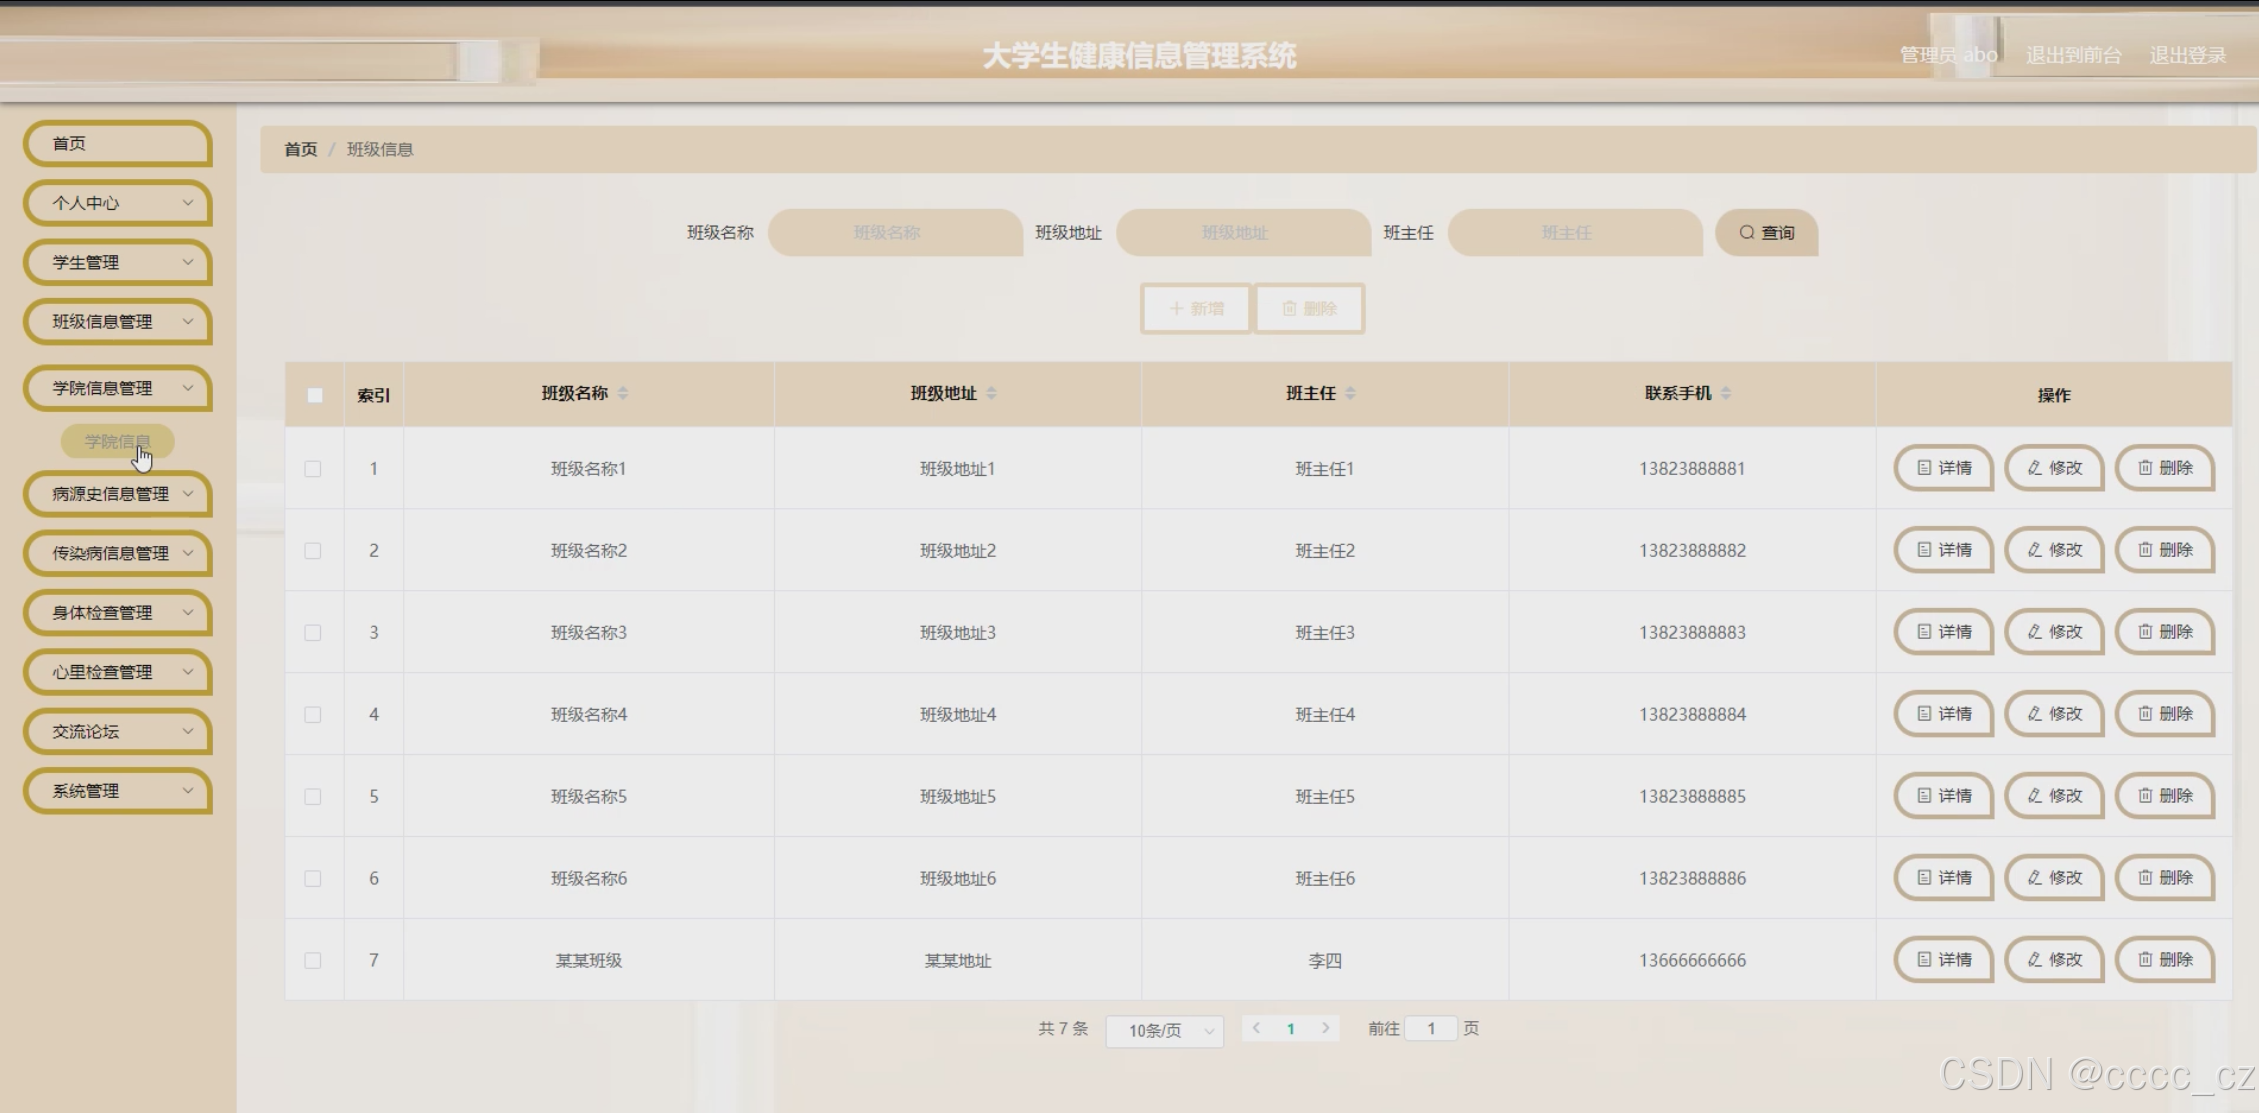Click the 班级地址 search input field
The image size is (2259, 1113).
1242,232
